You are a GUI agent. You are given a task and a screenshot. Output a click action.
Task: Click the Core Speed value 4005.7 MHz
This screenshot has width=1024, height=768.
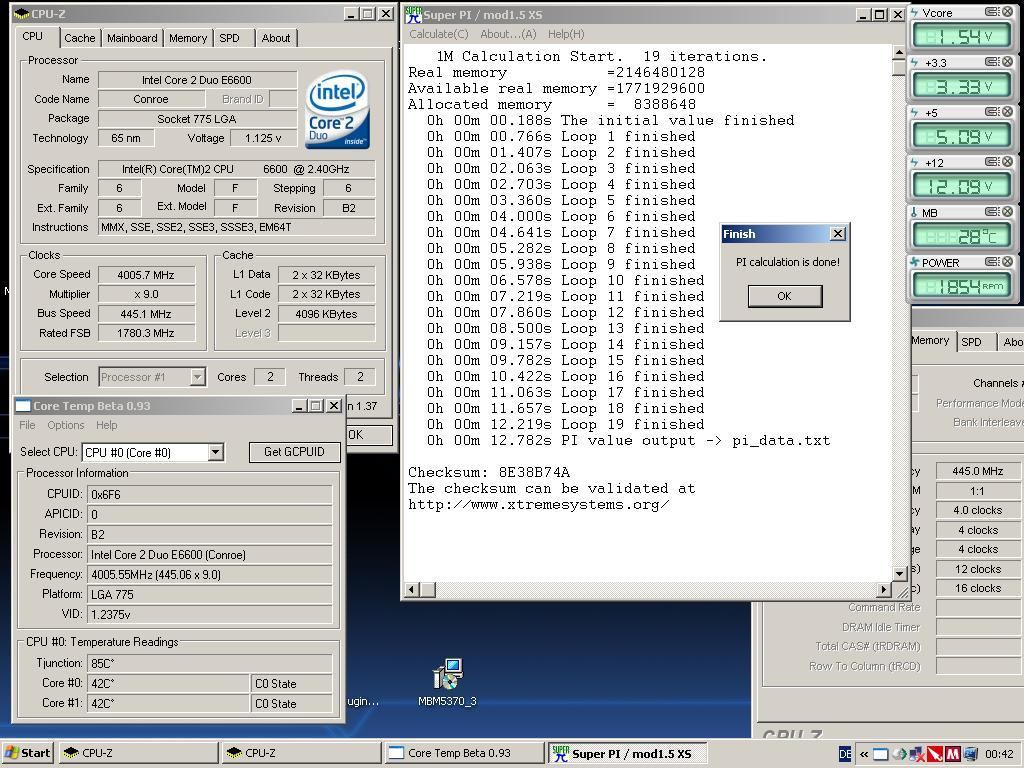click(x=146, y=275)
